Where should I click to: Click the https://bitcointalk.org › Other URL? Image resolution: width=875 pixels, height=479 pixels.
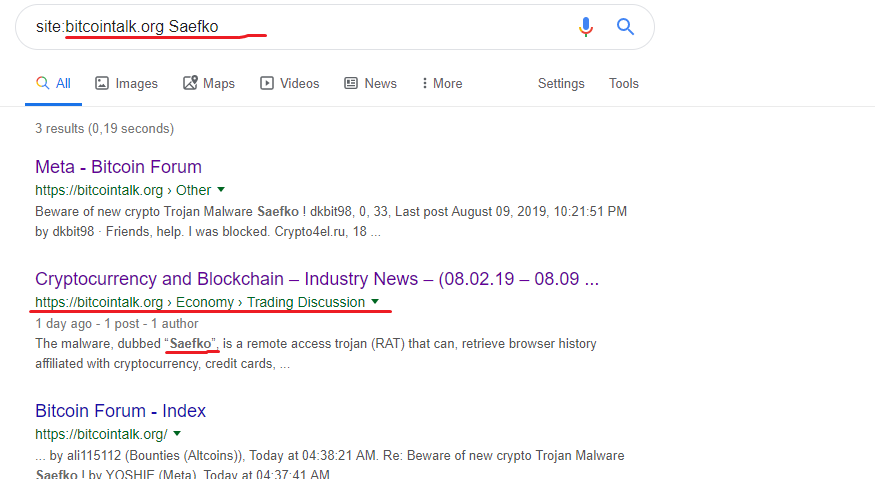tap(123, 190)
